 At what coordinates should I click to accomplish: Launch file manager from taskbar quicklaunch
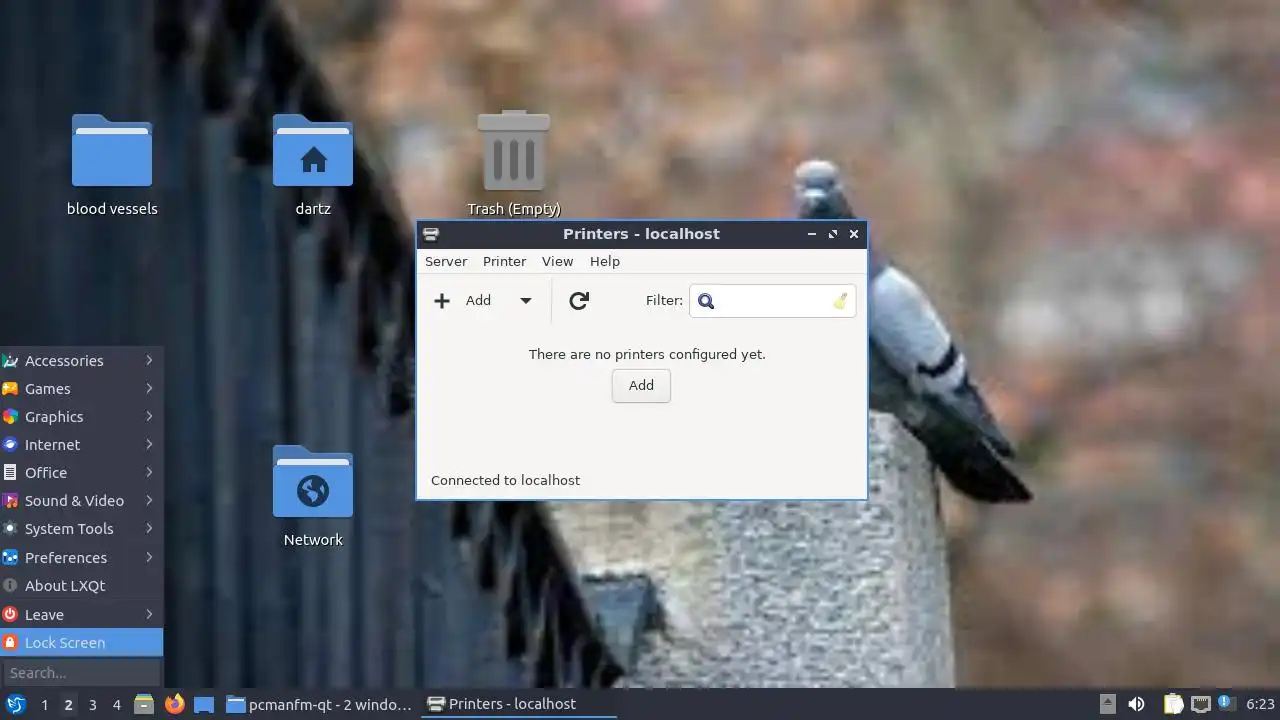click(144, 704)
